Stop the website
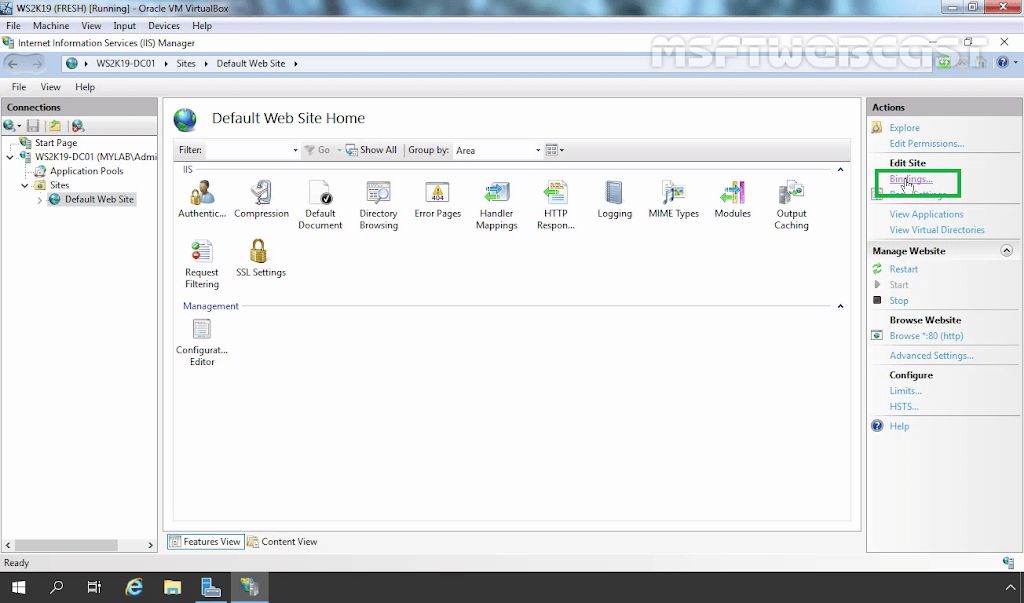This screenshot has width=1024, height=603. coord(899,301)
